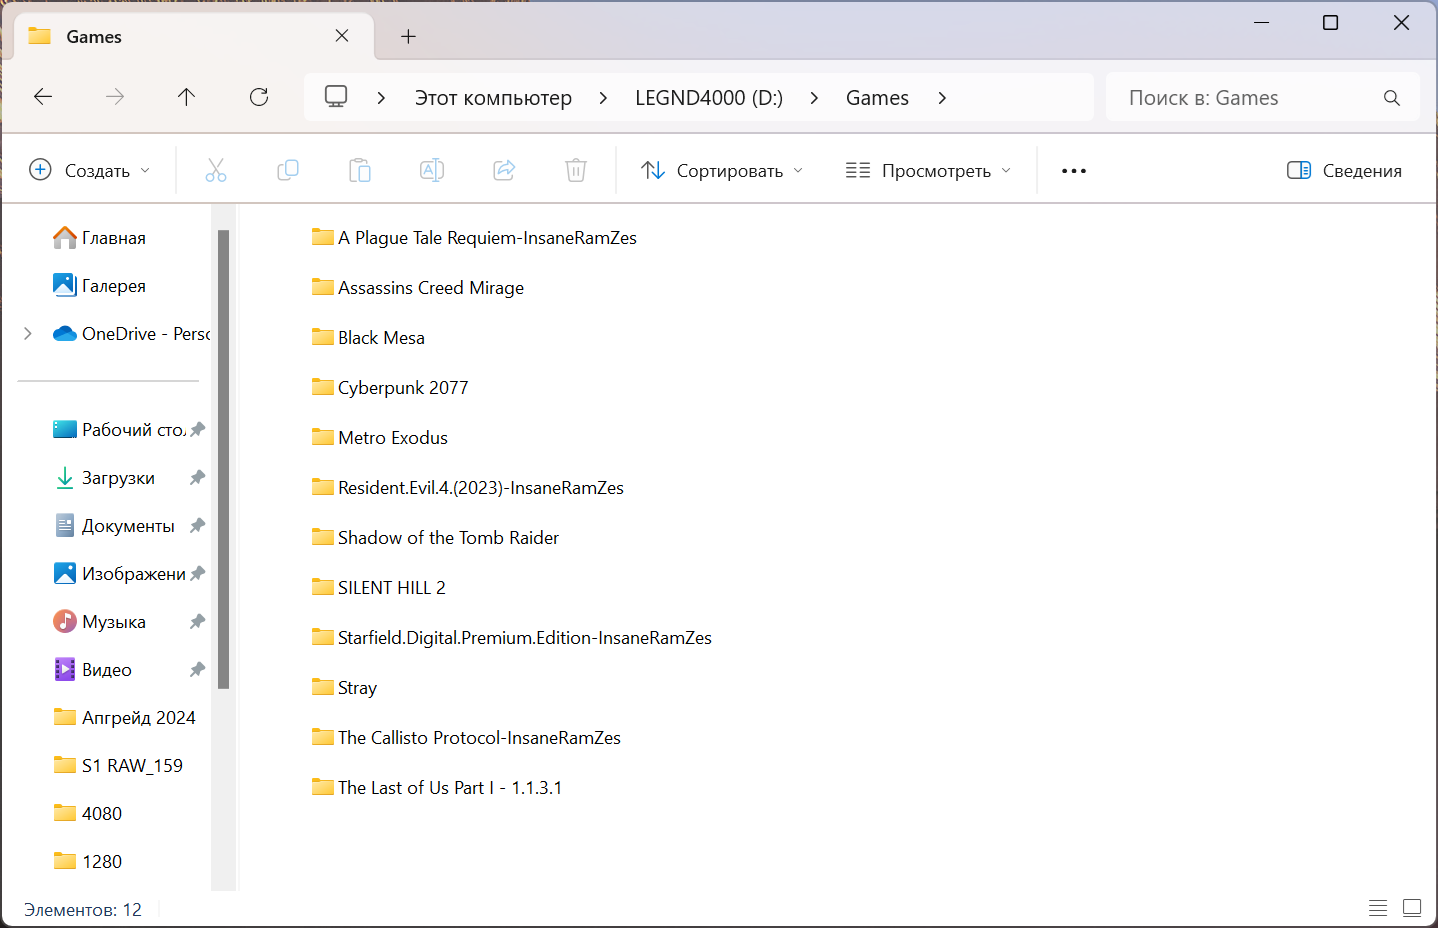The height and width of the screenshot is (928, 1438).
Task: Open the S1 RAW_159 sidebar folder
Action: pyautogui.click(x=118, y=766)
